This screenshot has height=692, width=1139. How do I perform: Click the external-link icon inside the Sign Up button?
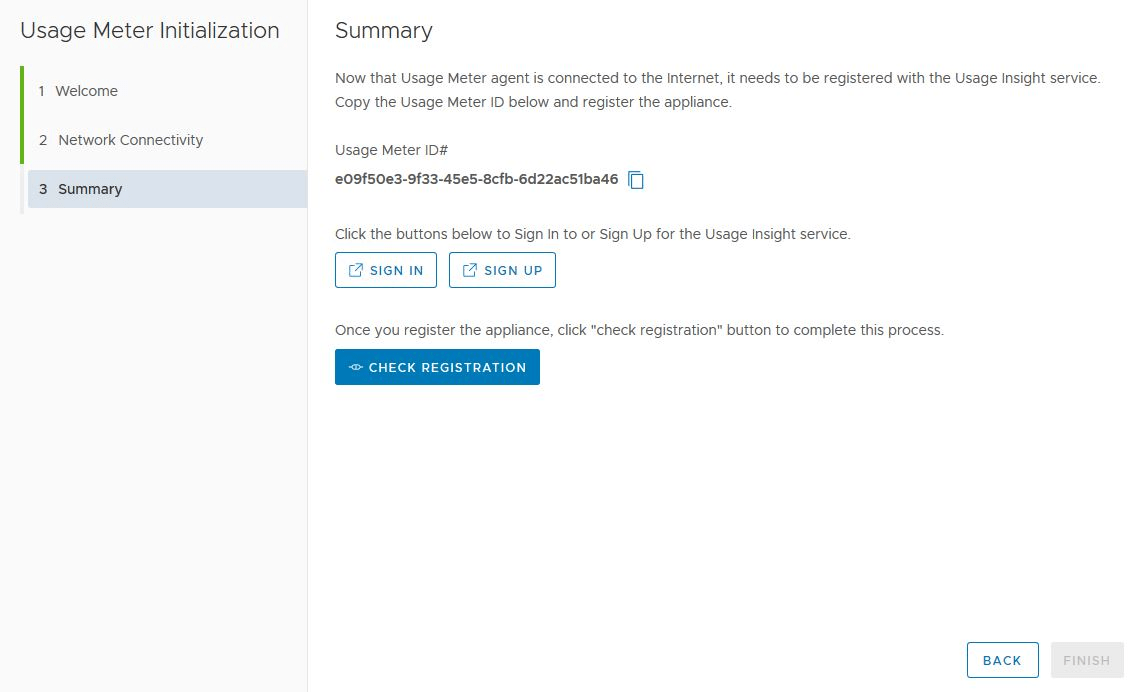tap(470, 270)
